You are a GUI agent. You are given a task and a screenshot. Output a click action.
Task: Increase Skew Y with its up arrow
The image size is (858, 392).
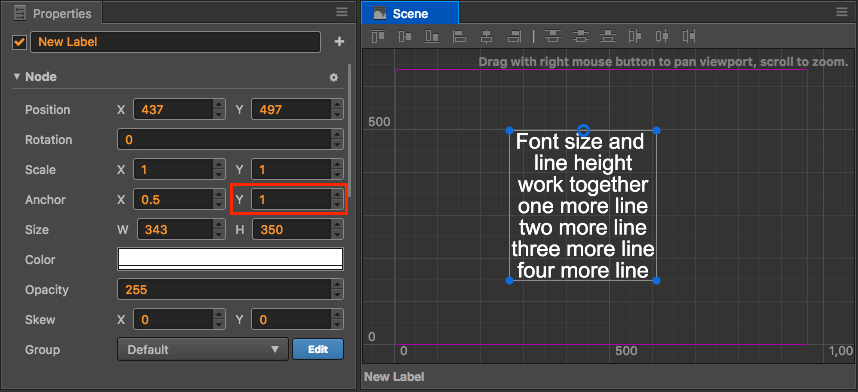click(337, 314)
